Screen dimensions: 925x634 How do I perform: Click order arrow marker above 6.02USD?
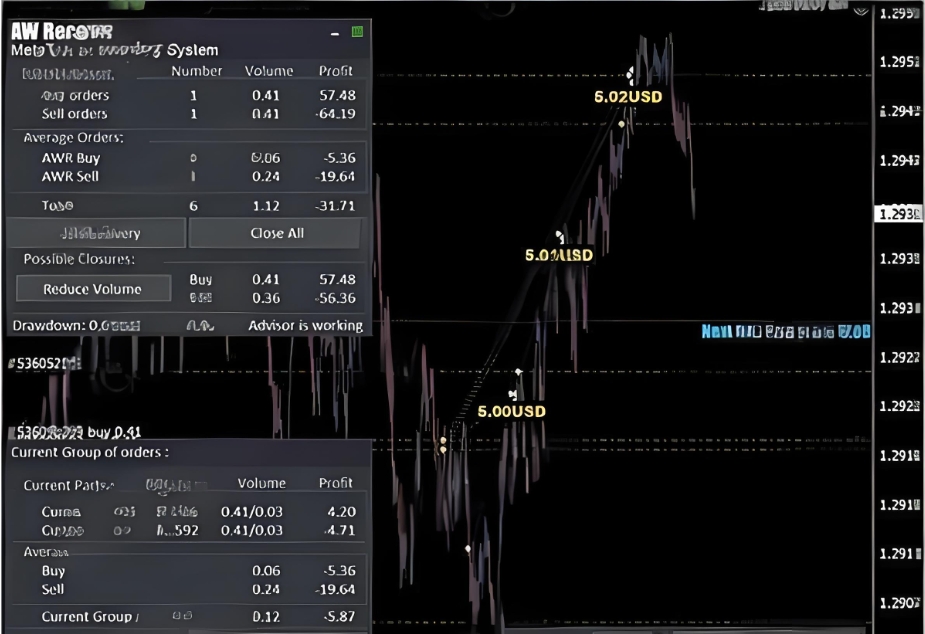pos(630,74)
